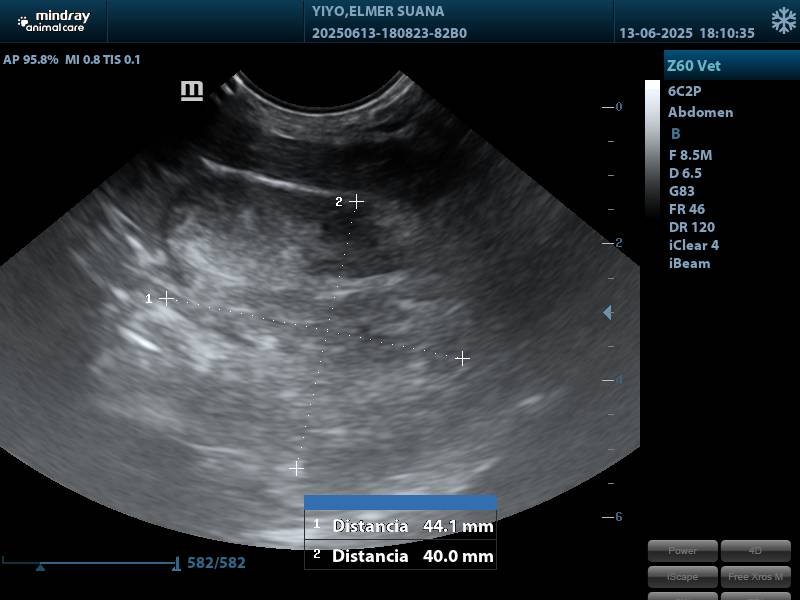Click the probe orientation M marker
Viewport: 800px width, 600px height.
(x=191, y=91)
